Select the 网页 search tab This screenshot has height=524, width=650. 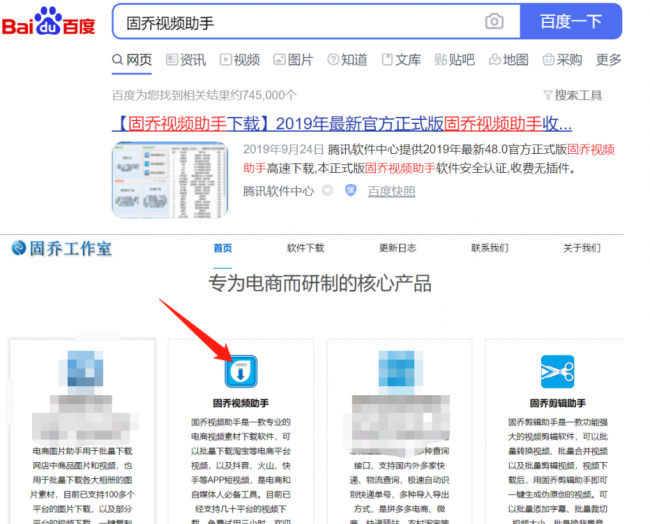[x=132, y=60]
